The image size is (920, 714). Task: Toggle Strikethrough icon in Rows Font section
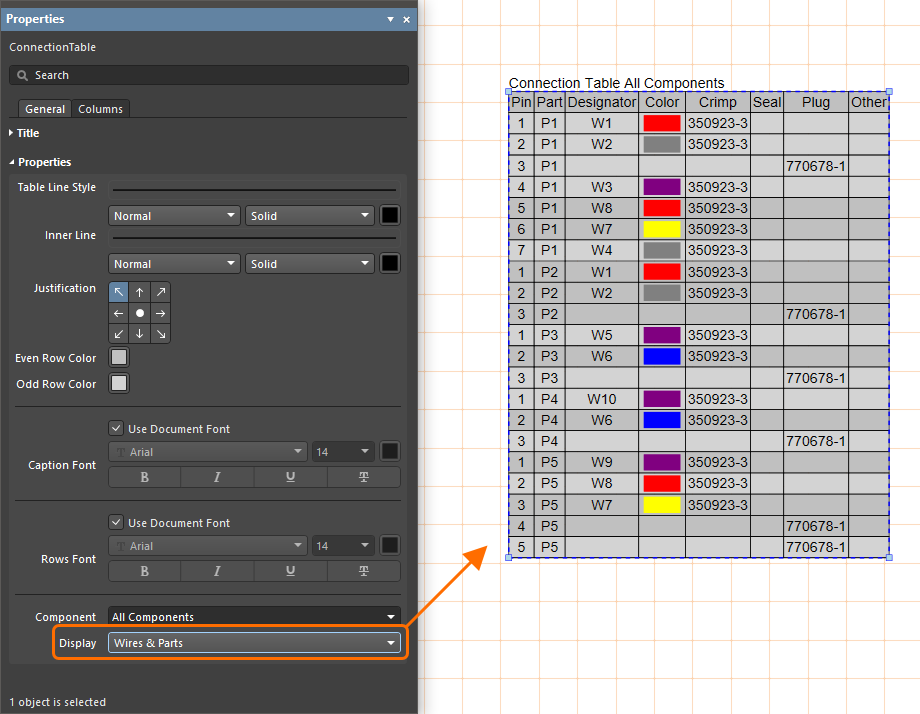(363, 571)
